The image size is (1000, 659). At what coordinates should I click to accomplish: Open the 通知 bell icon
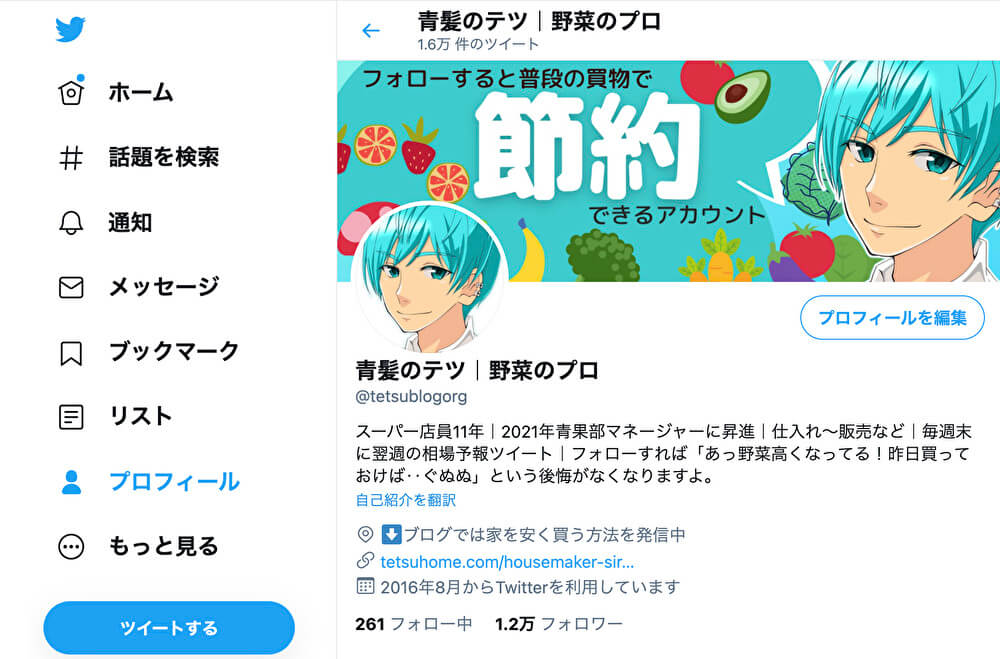pyautogui.click(x=71, y=223)
